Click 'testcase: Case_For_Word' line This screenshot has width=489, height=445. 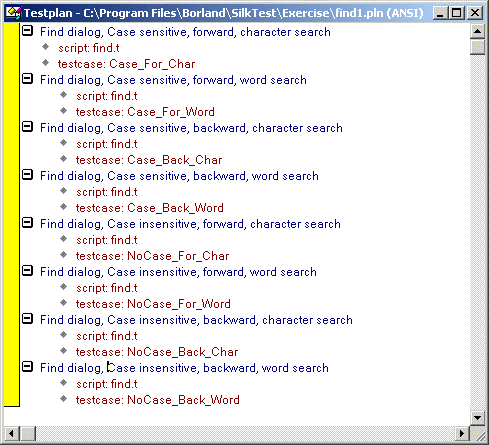point(145,112)
